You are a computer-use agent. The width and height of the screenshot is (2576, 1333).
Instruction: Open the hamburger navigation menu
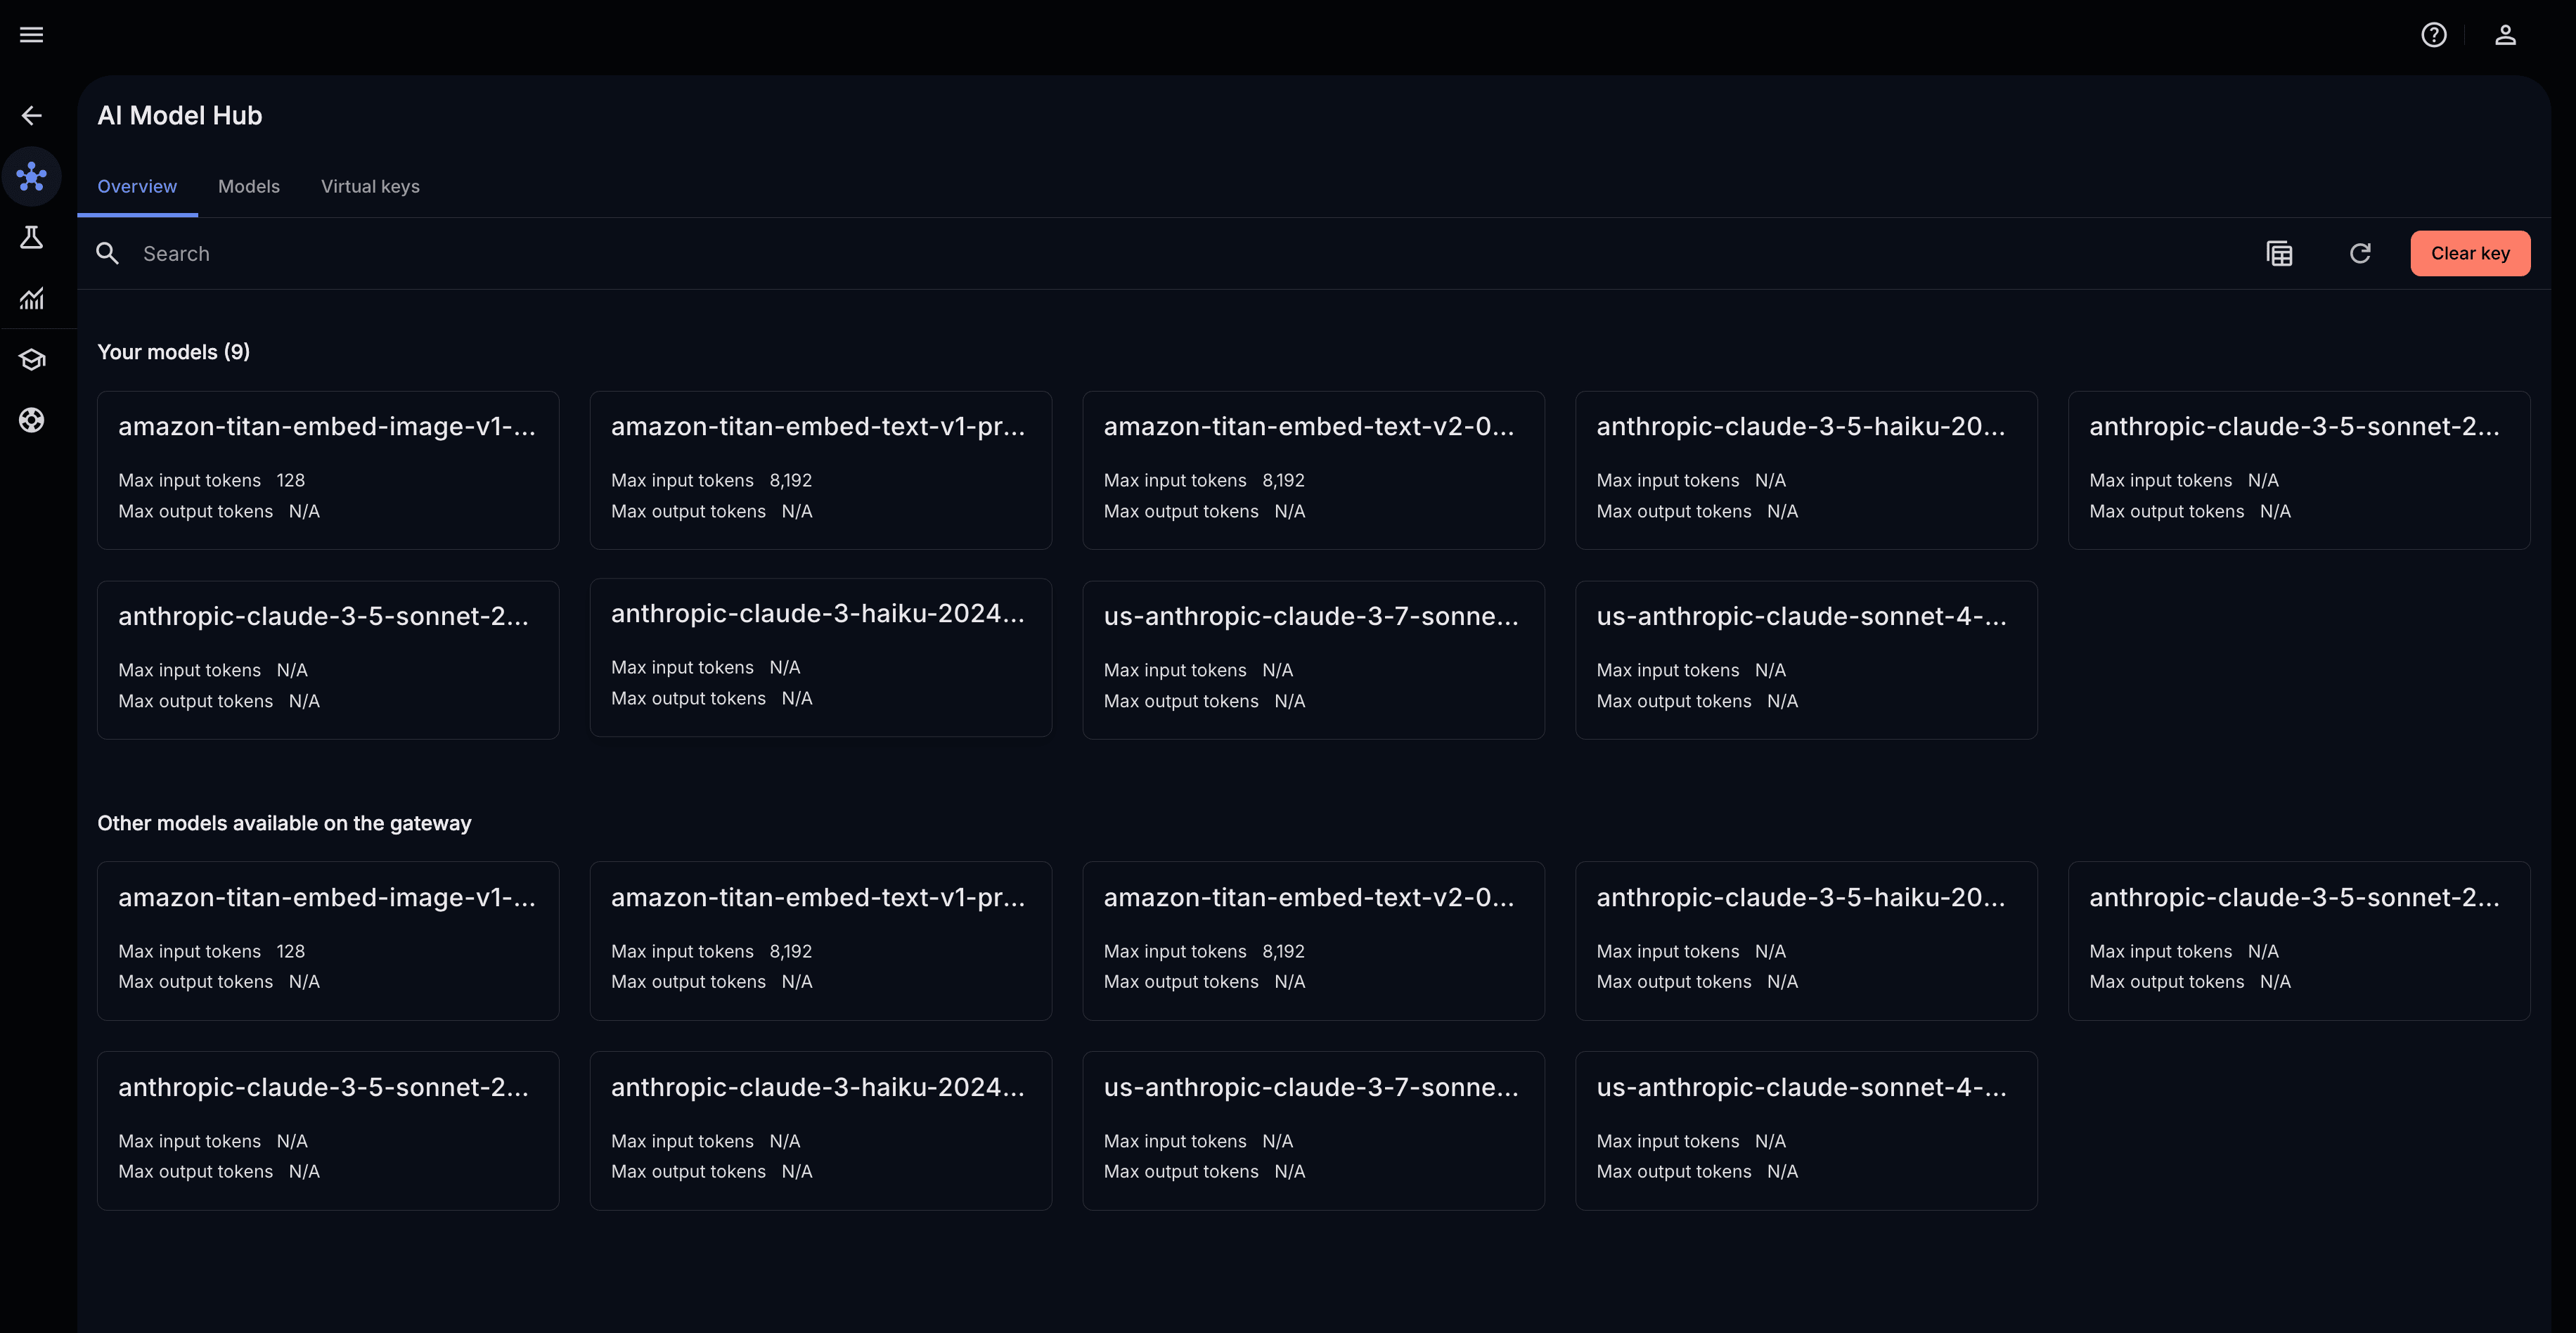pyautogui.click(x=32, y=35)
